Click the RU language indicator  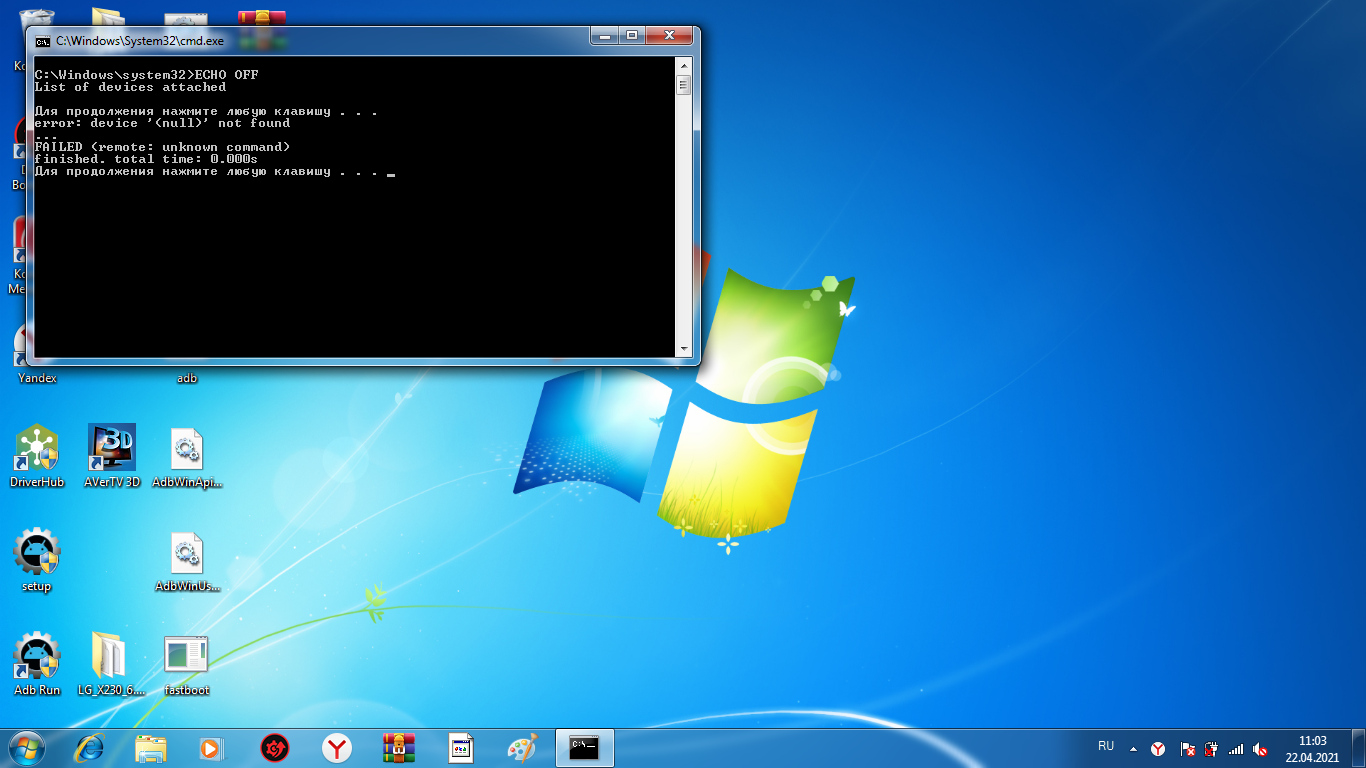(1106, 746)
